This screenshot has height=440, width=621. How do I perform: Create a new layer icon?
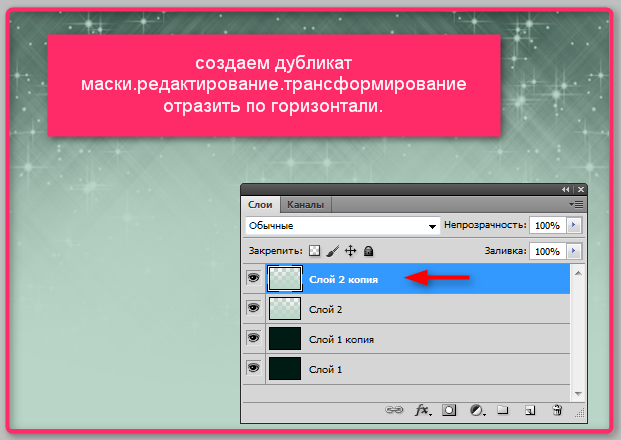point(530,410)
